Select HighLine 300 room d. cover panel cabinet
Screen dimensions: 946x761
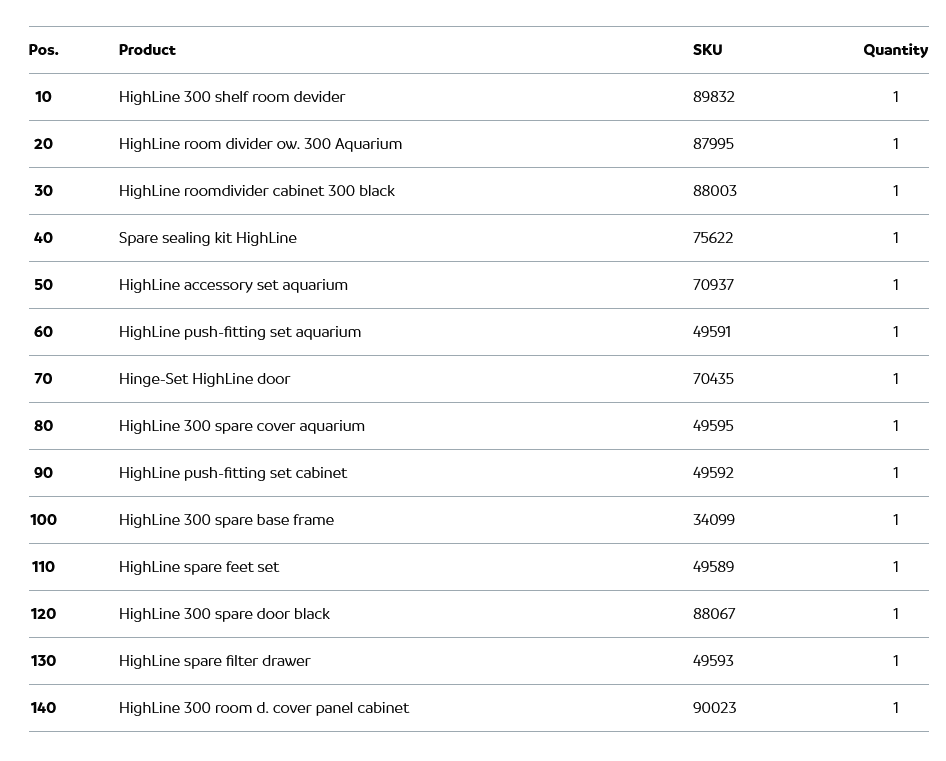click(x=264, y=708)
